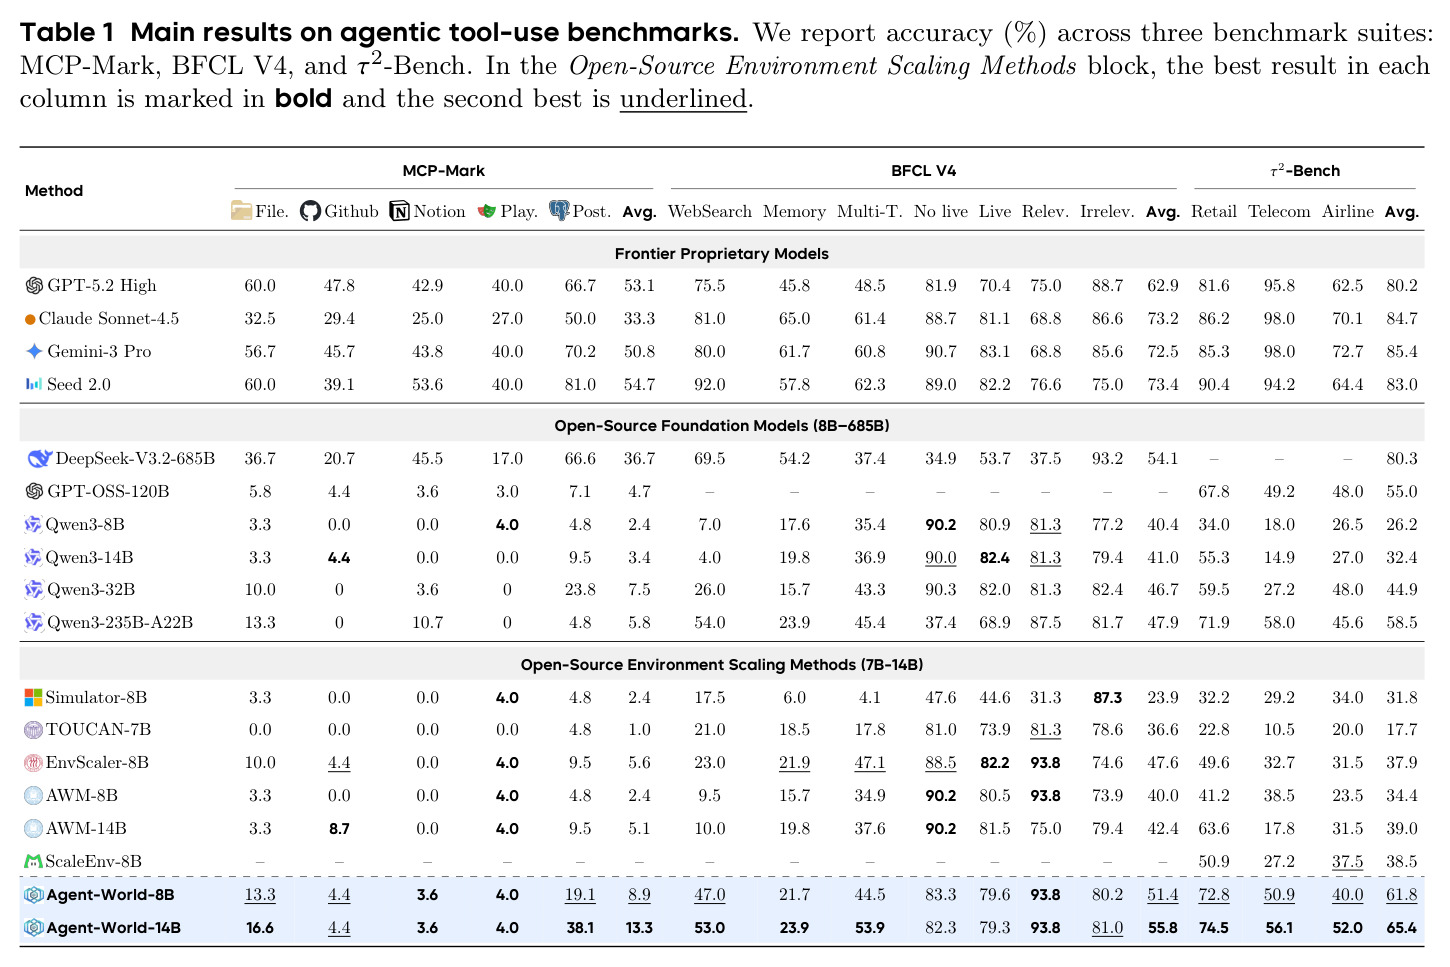Click the Avg. header under τ²-Bench
This screenshot has width=1450, height=967.
tap(1402, 212)
